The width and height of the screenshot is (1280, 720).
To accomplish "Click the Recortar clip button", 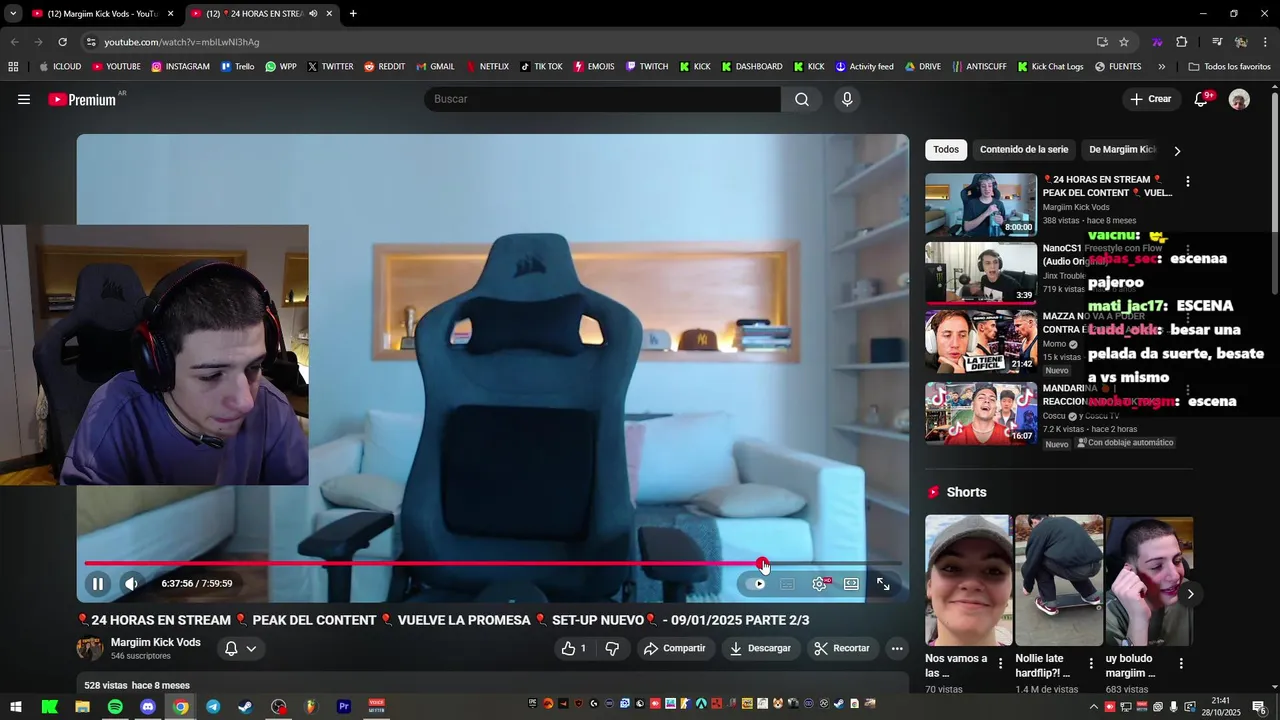I will pos(842,648).
